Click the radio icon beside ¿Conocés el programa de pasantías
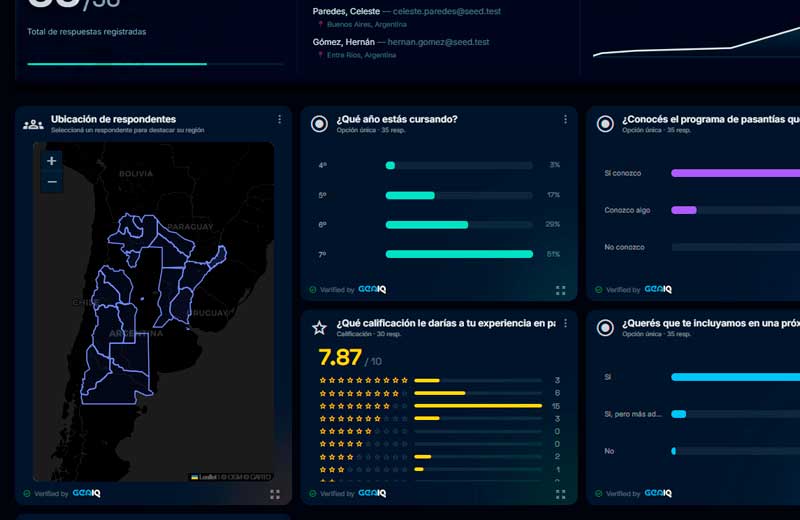 (605, 124)
